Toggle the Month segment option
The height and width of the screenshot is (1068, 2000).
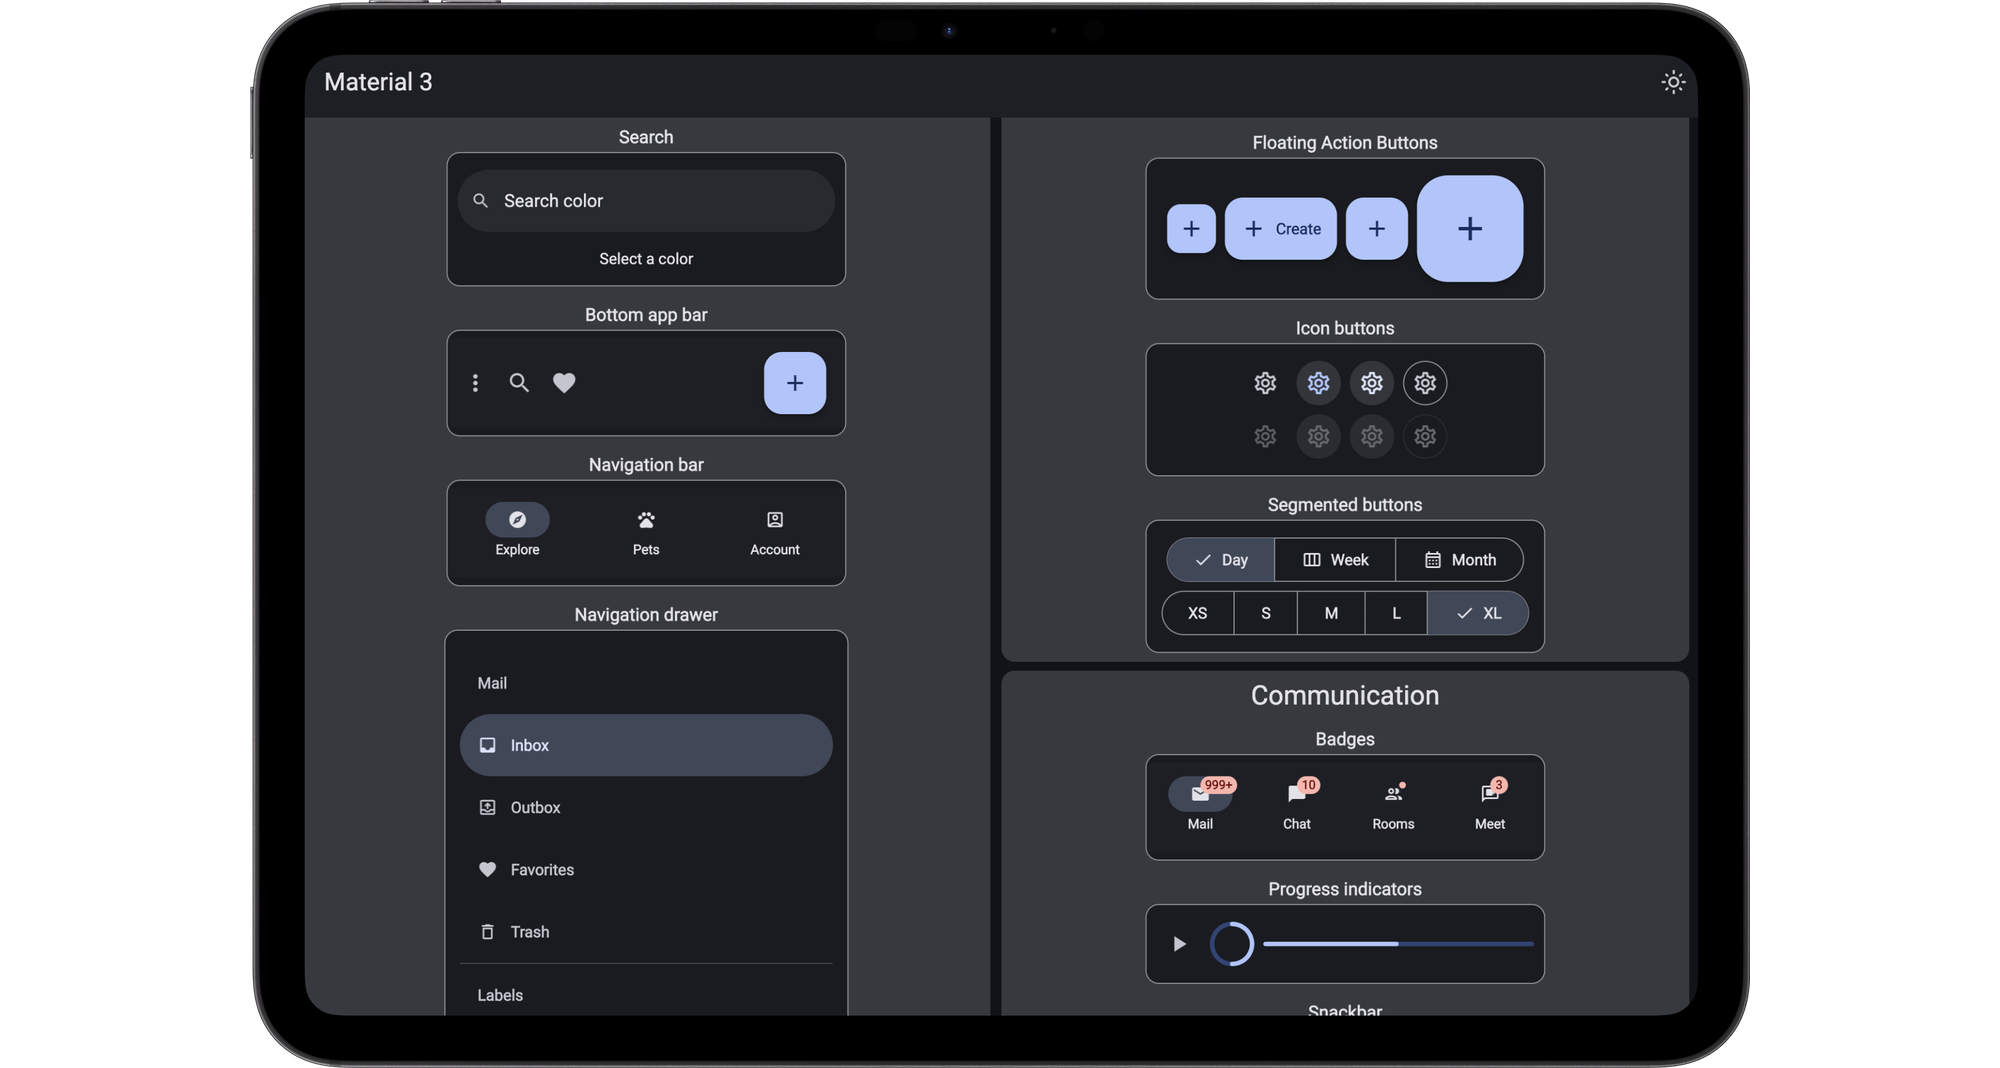click(x=1460, y=560)
